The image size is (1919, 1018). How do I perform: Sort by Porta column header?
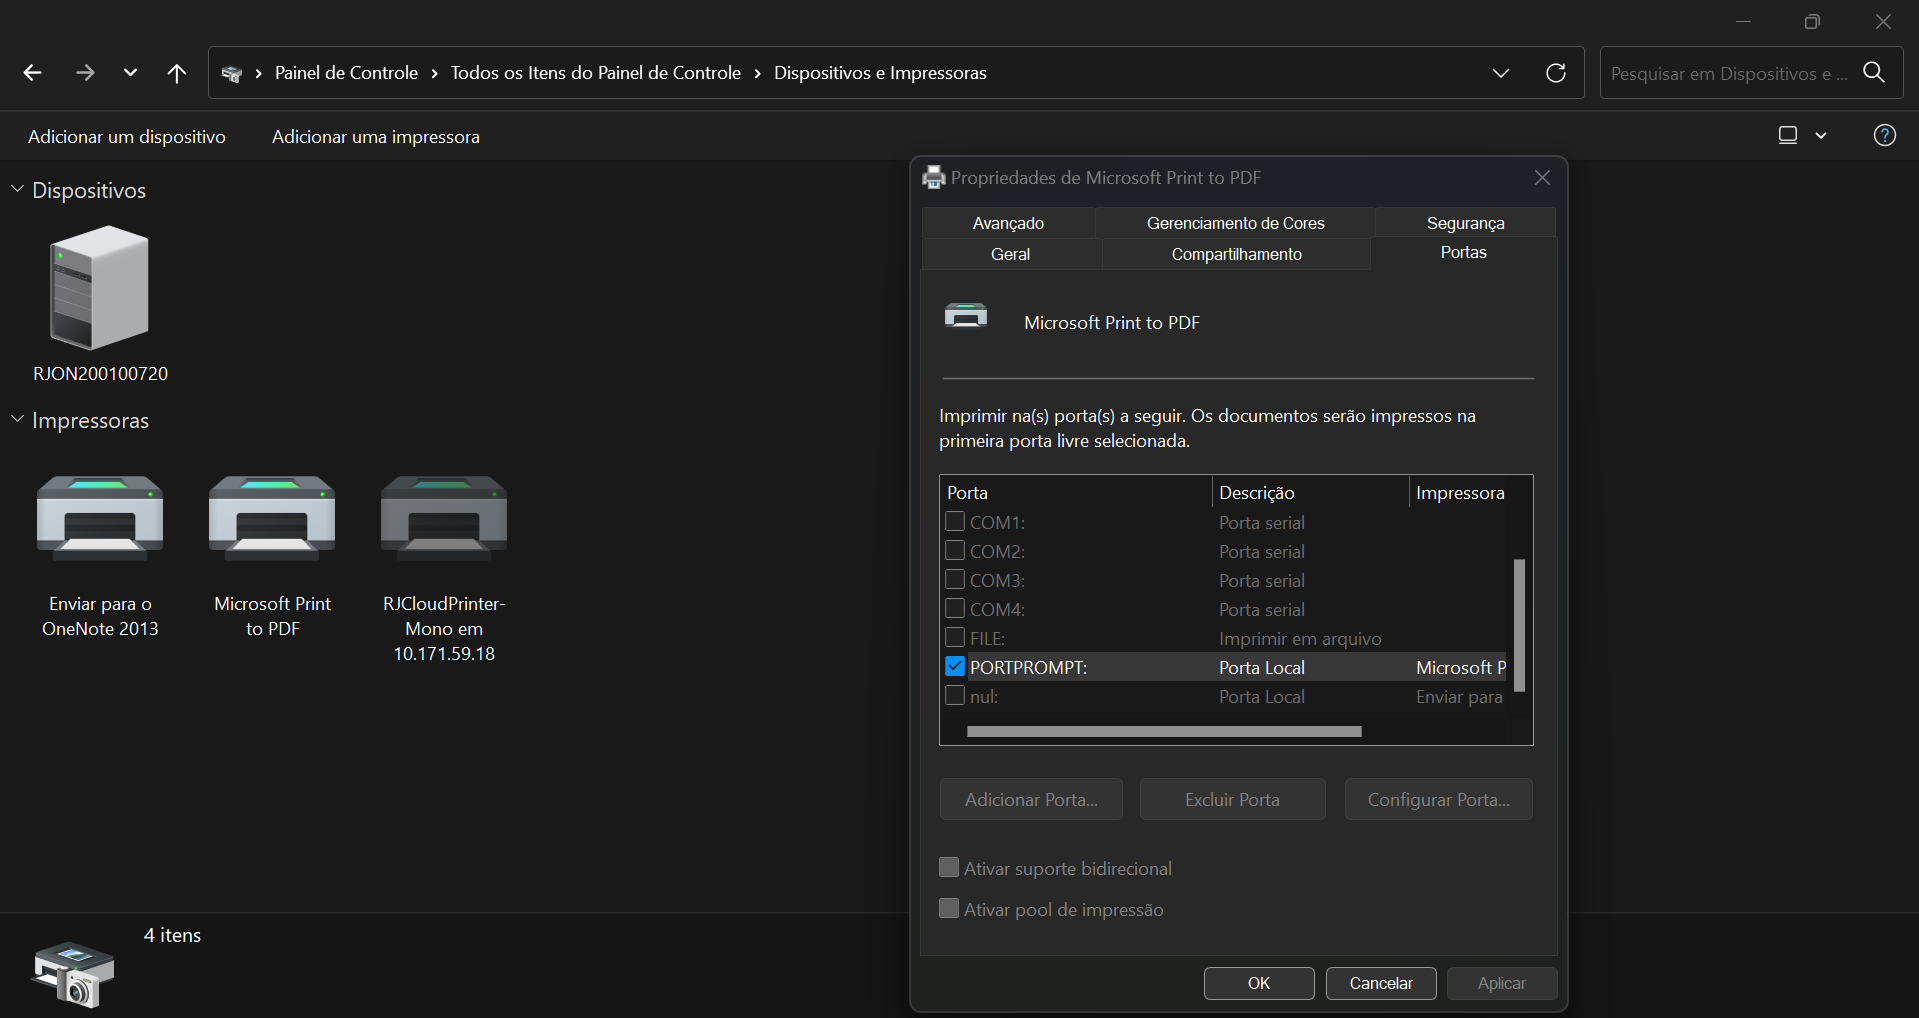(1076, 492)
